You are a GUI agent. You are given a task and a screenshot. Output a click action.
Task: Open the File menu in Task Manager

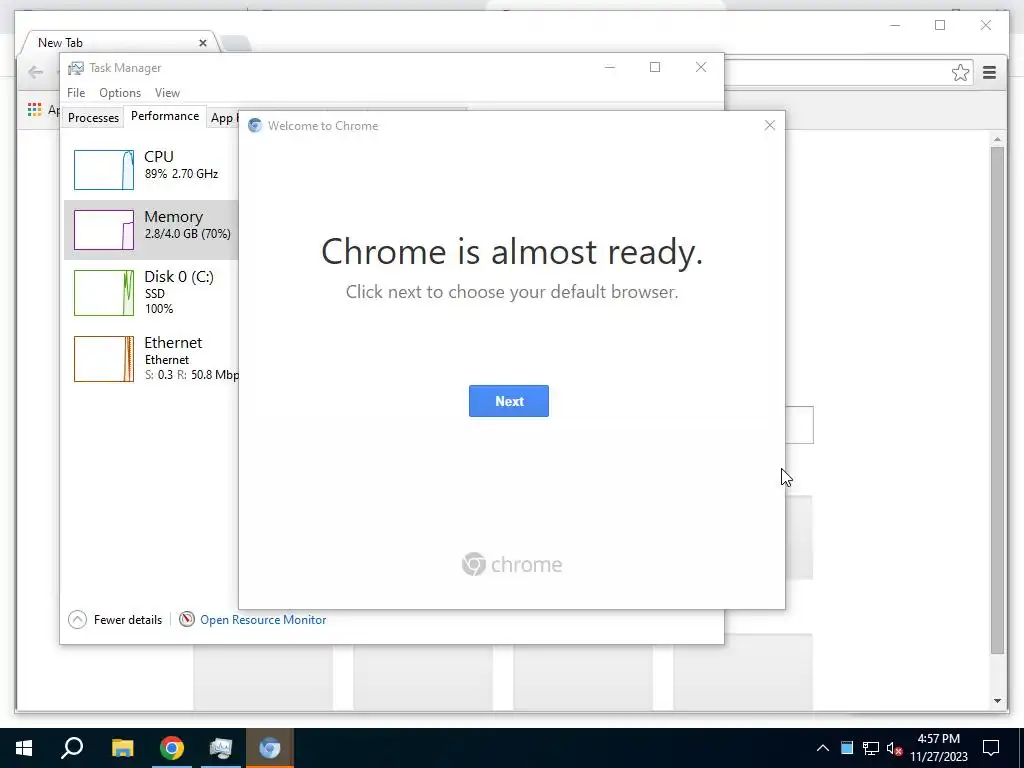[76, 93]
